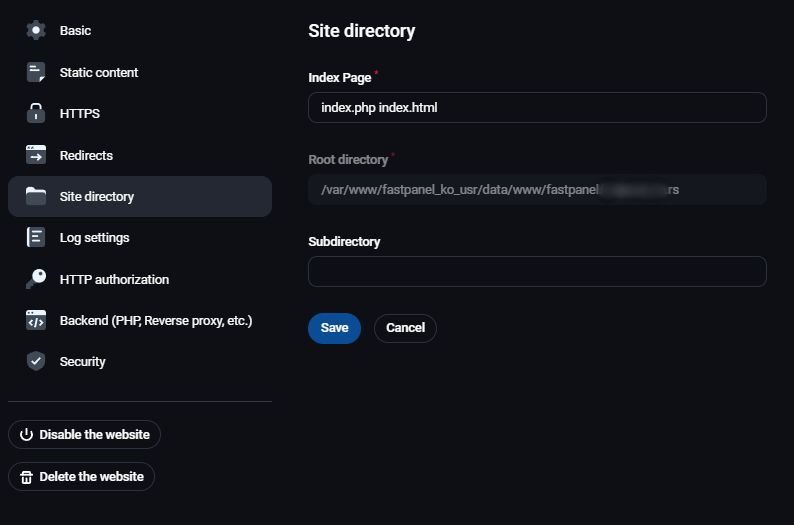Click the Backend code bracket icon

(x=36, y=321)
